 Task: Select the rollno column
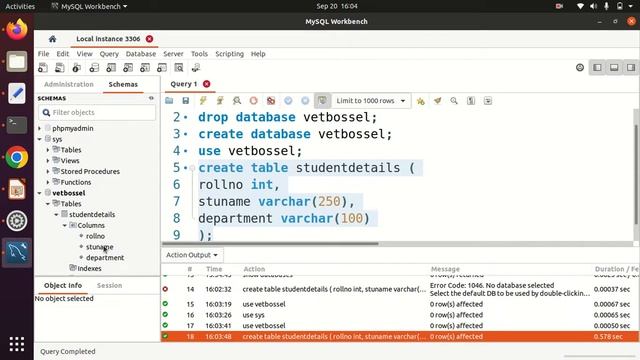(95, 236)
